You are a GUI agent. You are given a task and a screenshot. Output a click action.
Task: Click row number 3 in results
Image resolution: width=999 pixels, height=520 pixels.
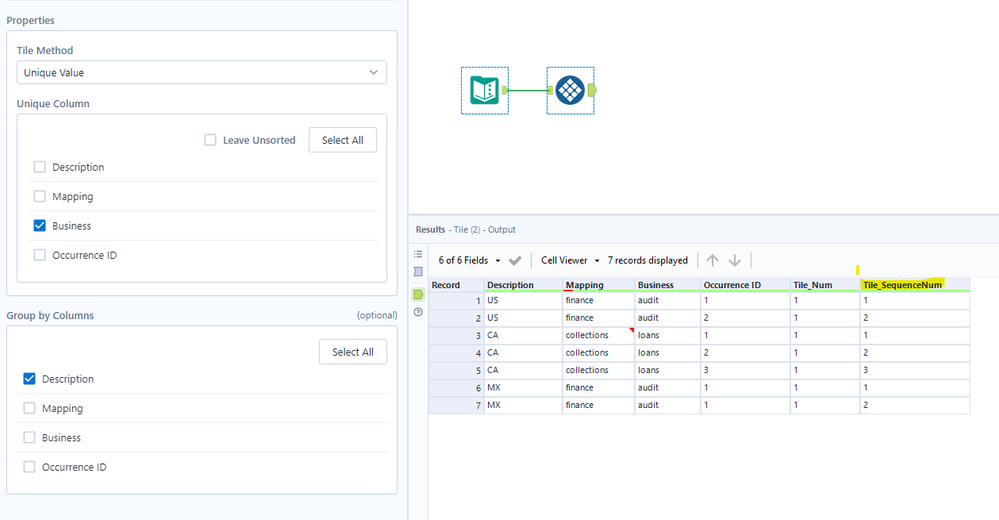click(x=456, y=335)
